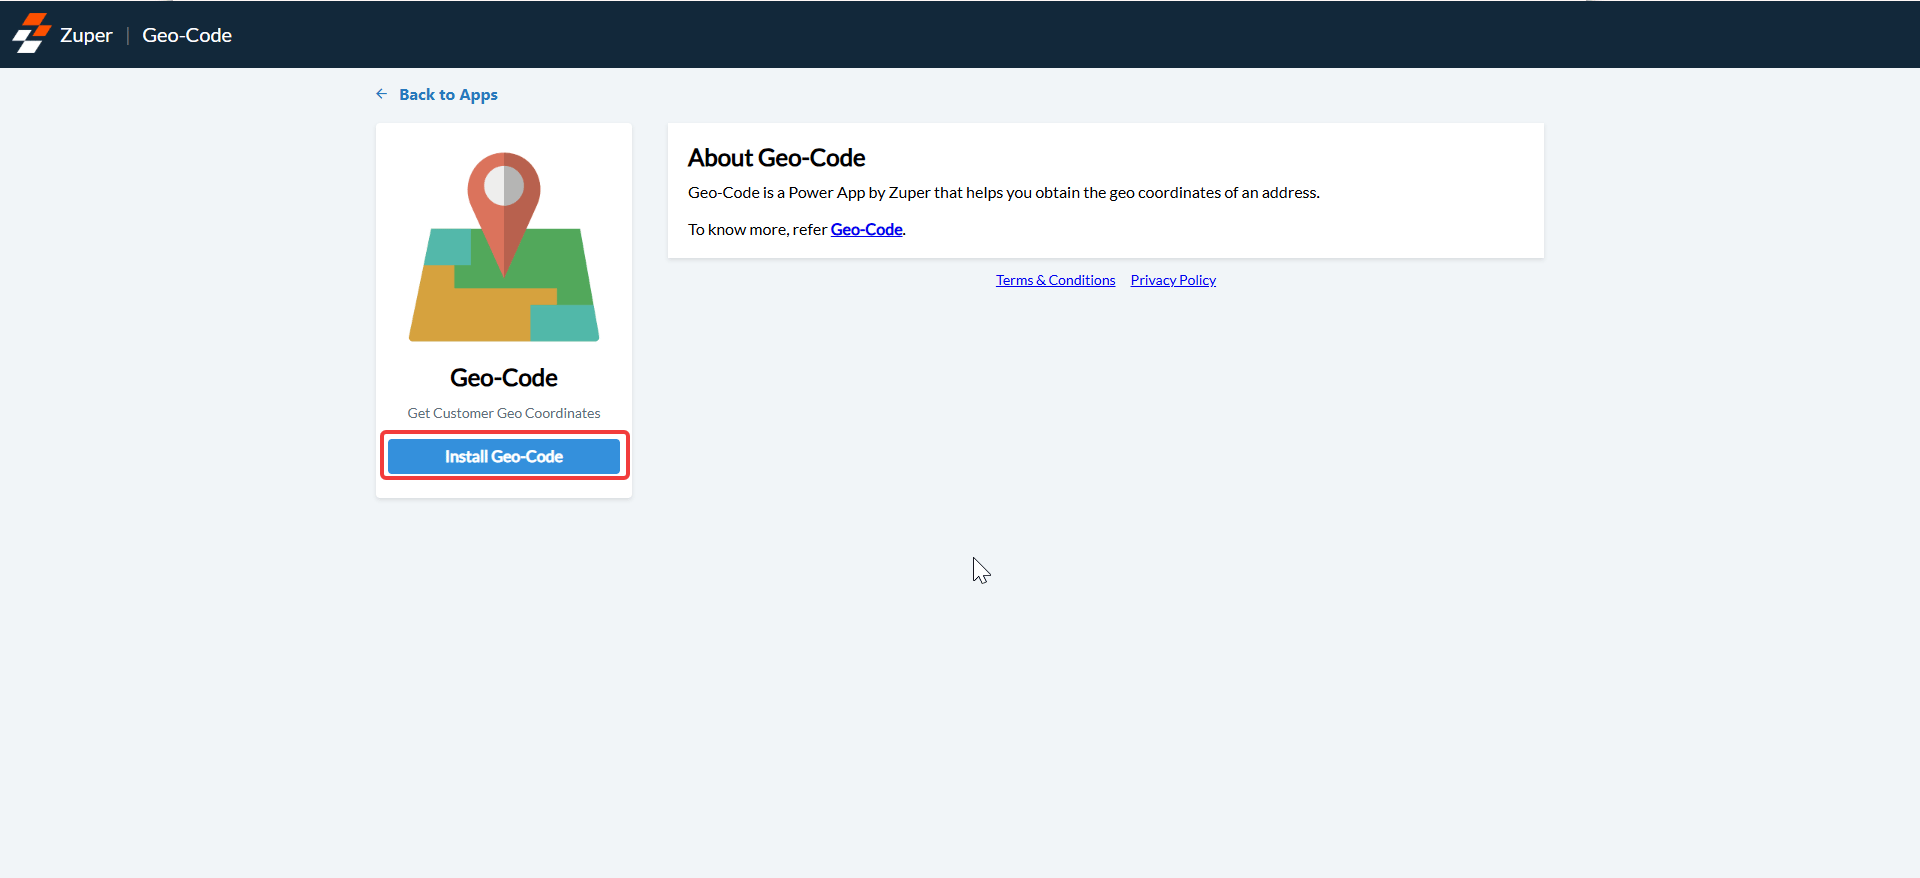Click the Geo-Code map pin illustration
This screenshot has width=1920, height=878.
tap(504, 247)
